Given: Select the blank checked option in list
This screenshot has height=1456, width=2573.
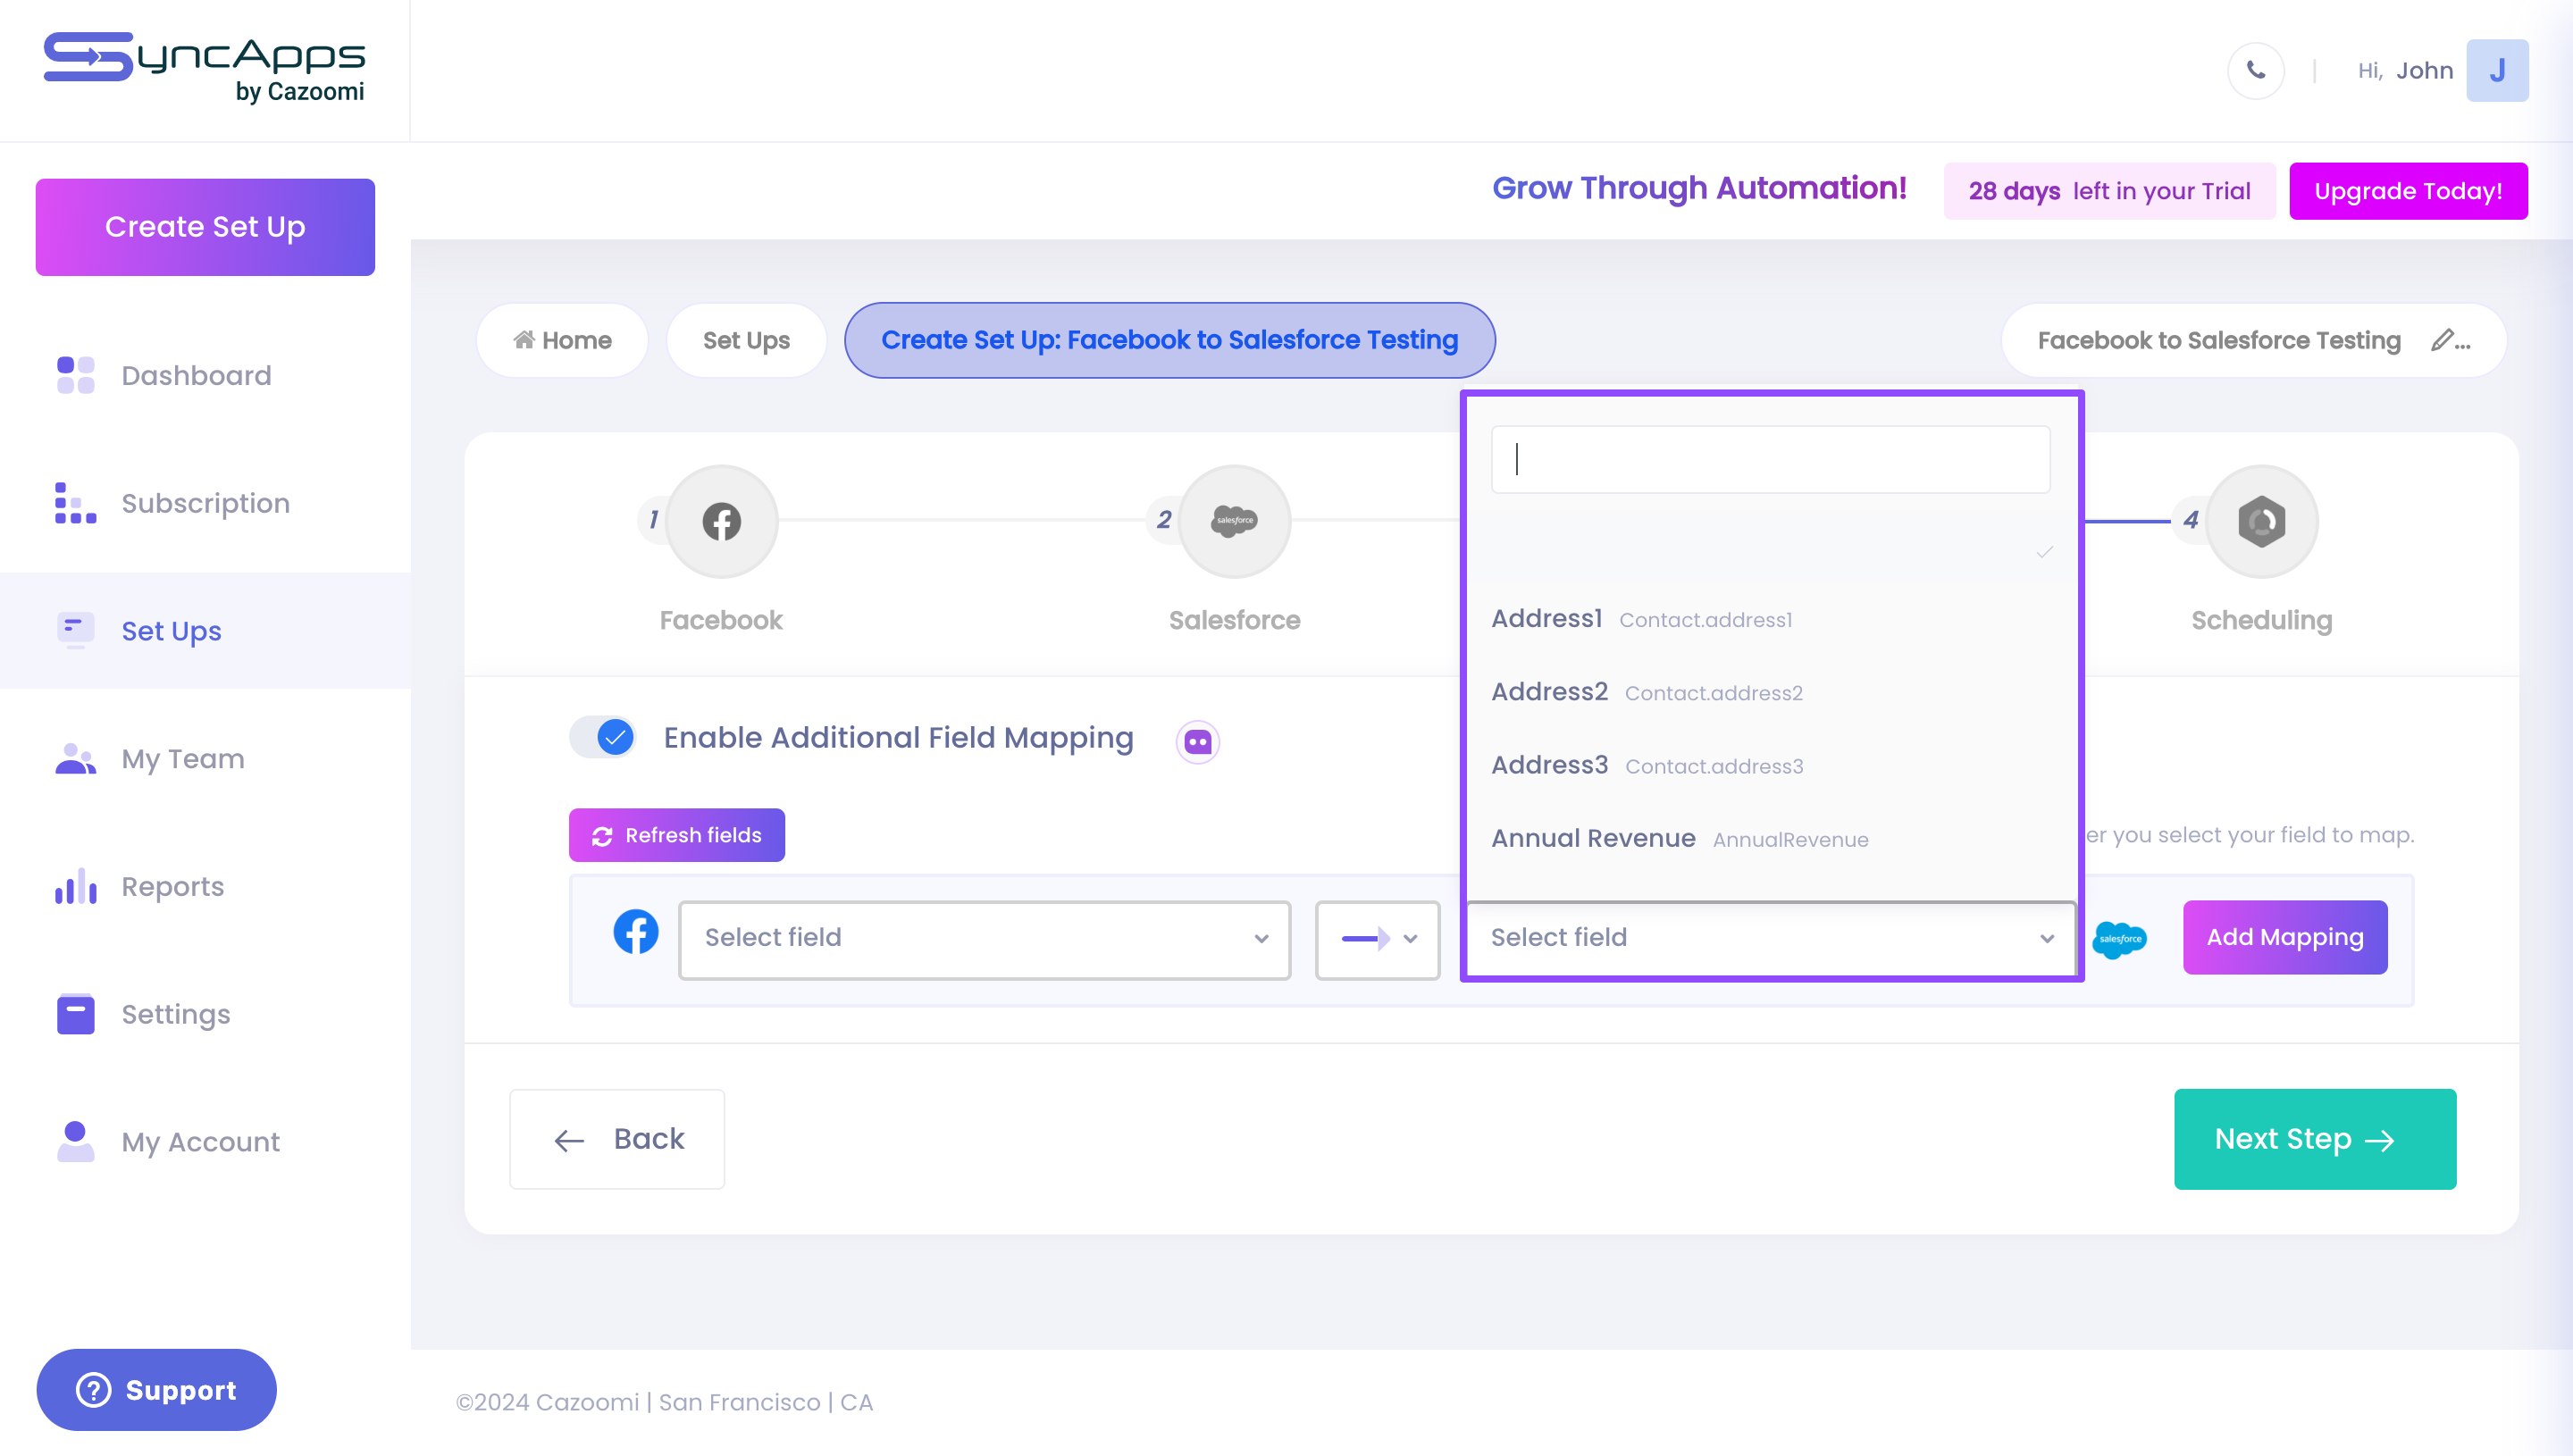Looking at the screenshot, I should [1770, 551].
